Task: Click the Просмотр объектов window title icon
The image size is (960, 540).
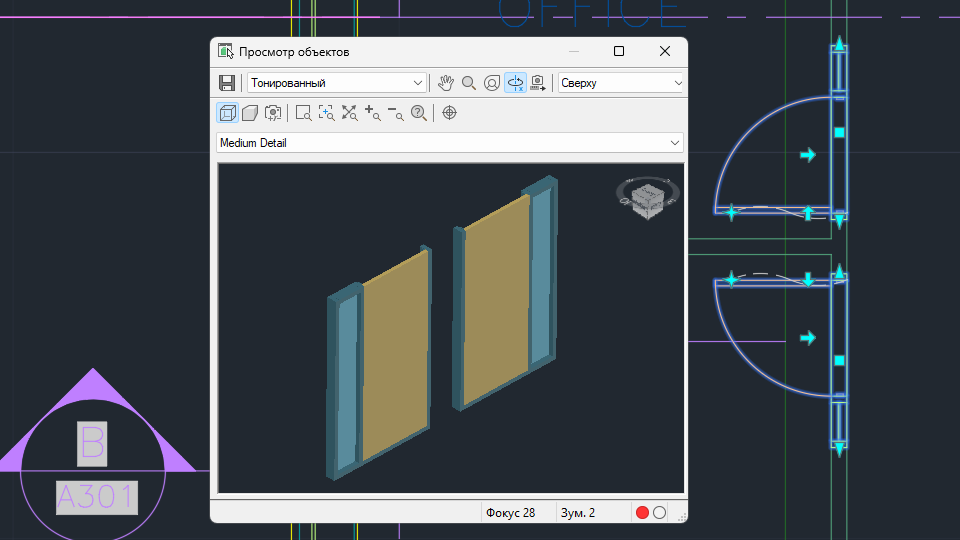Action: (x=226, y=51)
